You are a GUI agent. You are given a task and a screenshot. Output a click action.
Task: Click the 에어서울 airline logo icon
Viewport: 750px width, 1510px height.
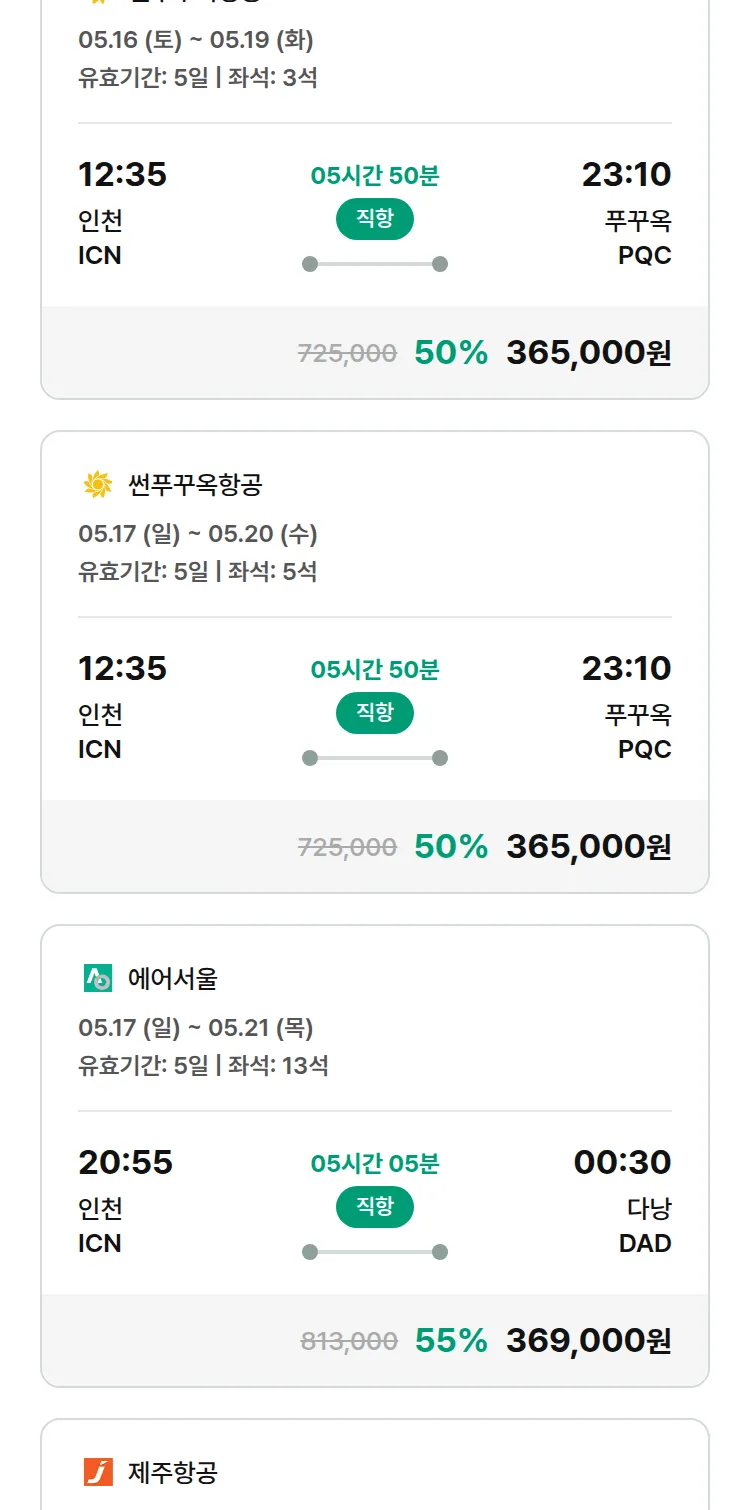[x=98, y=979]
